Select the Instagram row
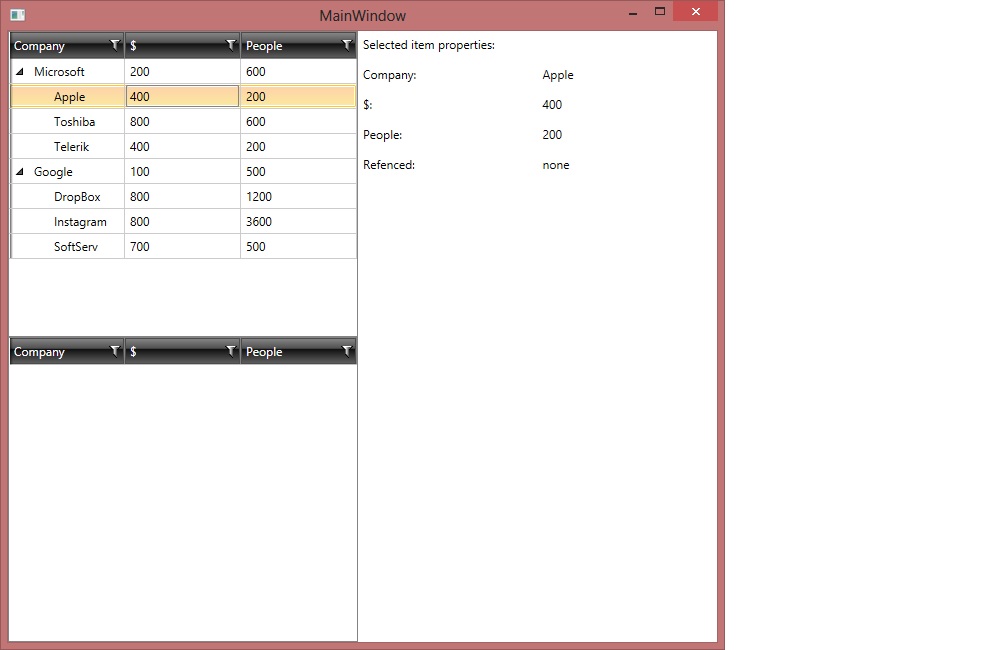1008x650 pixels. [183, 222]
